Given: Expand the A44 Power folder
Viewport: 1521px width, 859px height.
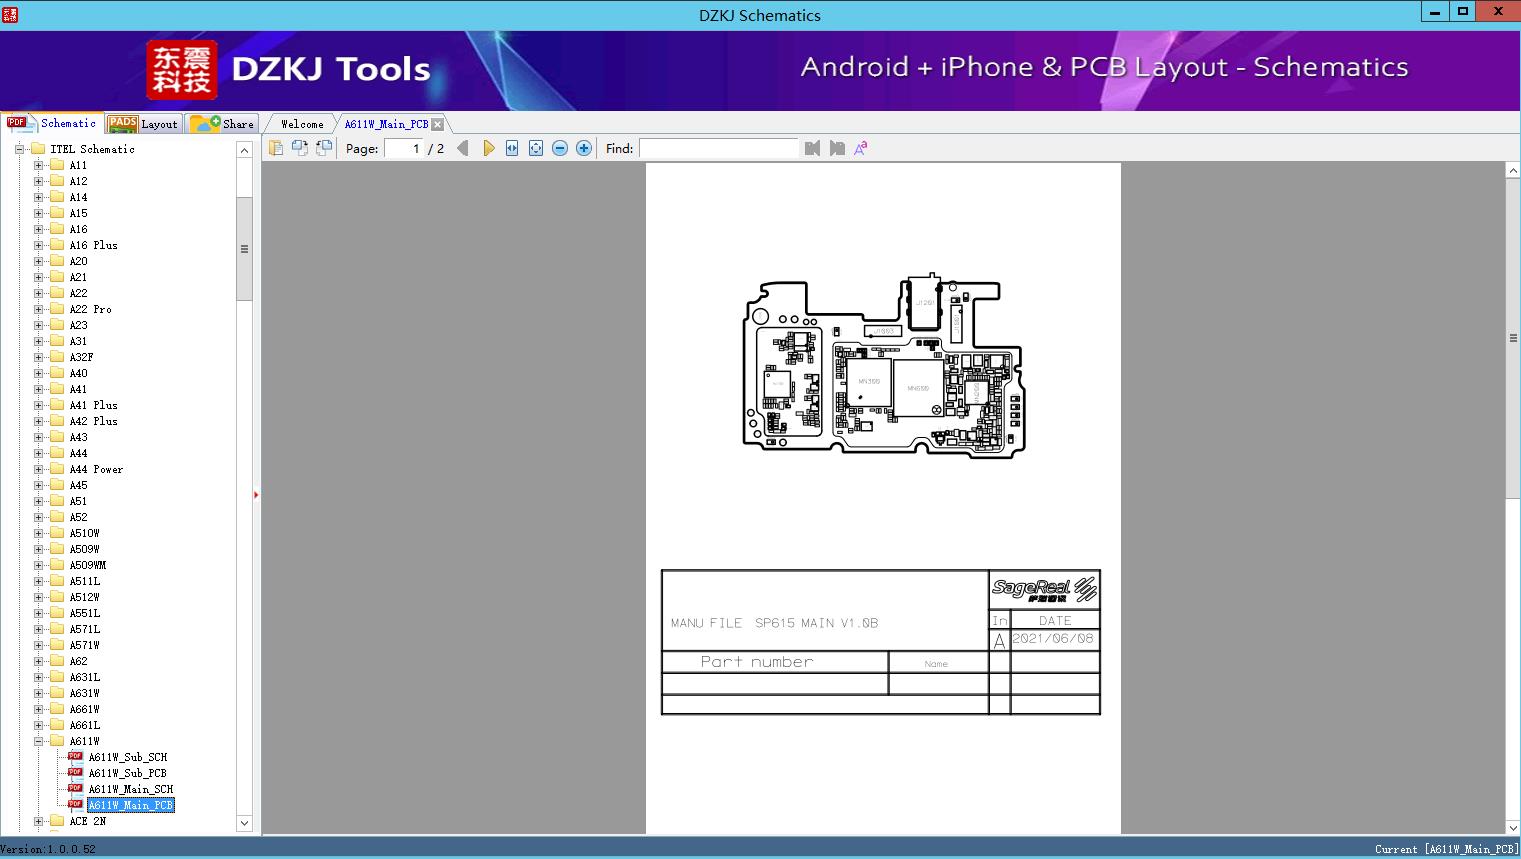Looking at the screenshot, I should (38, 469).
